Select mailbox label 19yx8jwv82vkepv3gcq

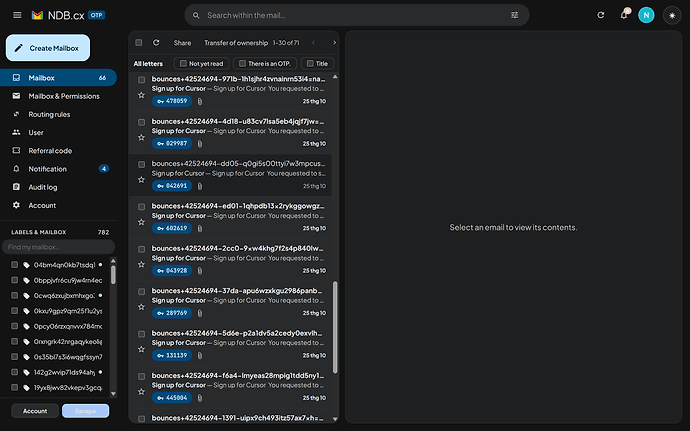point(68,388)
